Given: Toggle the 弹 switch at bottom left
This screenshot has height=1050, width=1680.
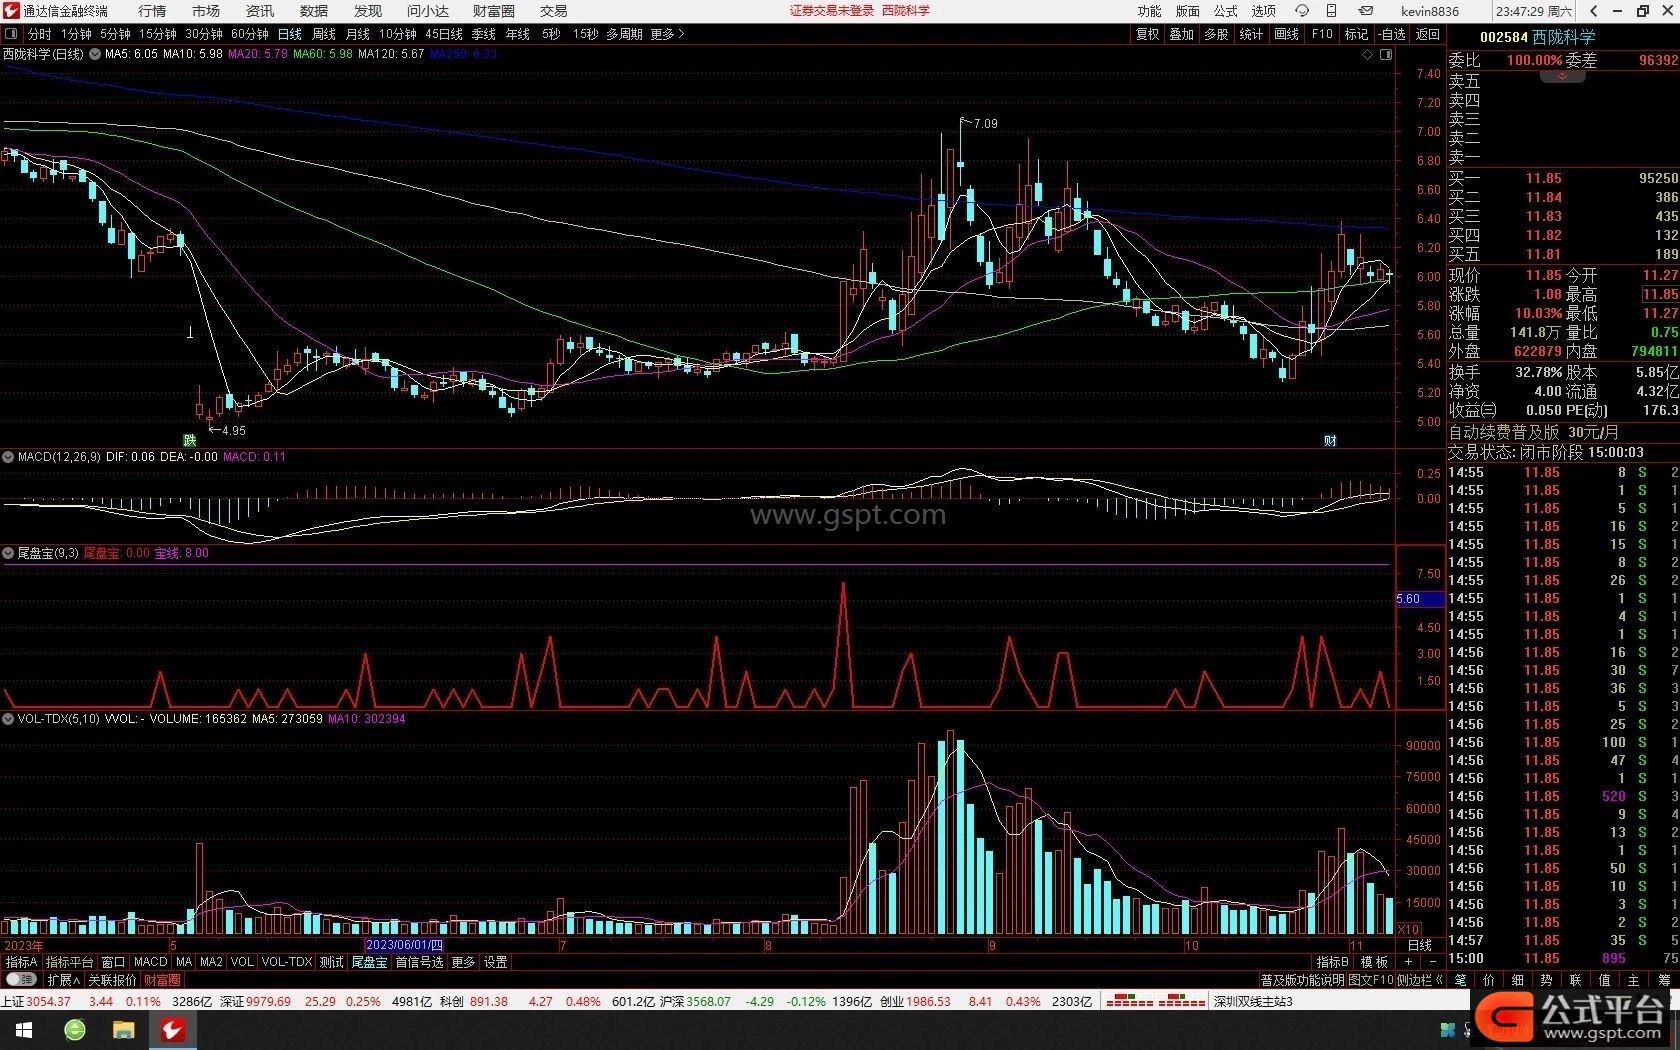Looking at the screenshot, I should click(x=21, y=979).
